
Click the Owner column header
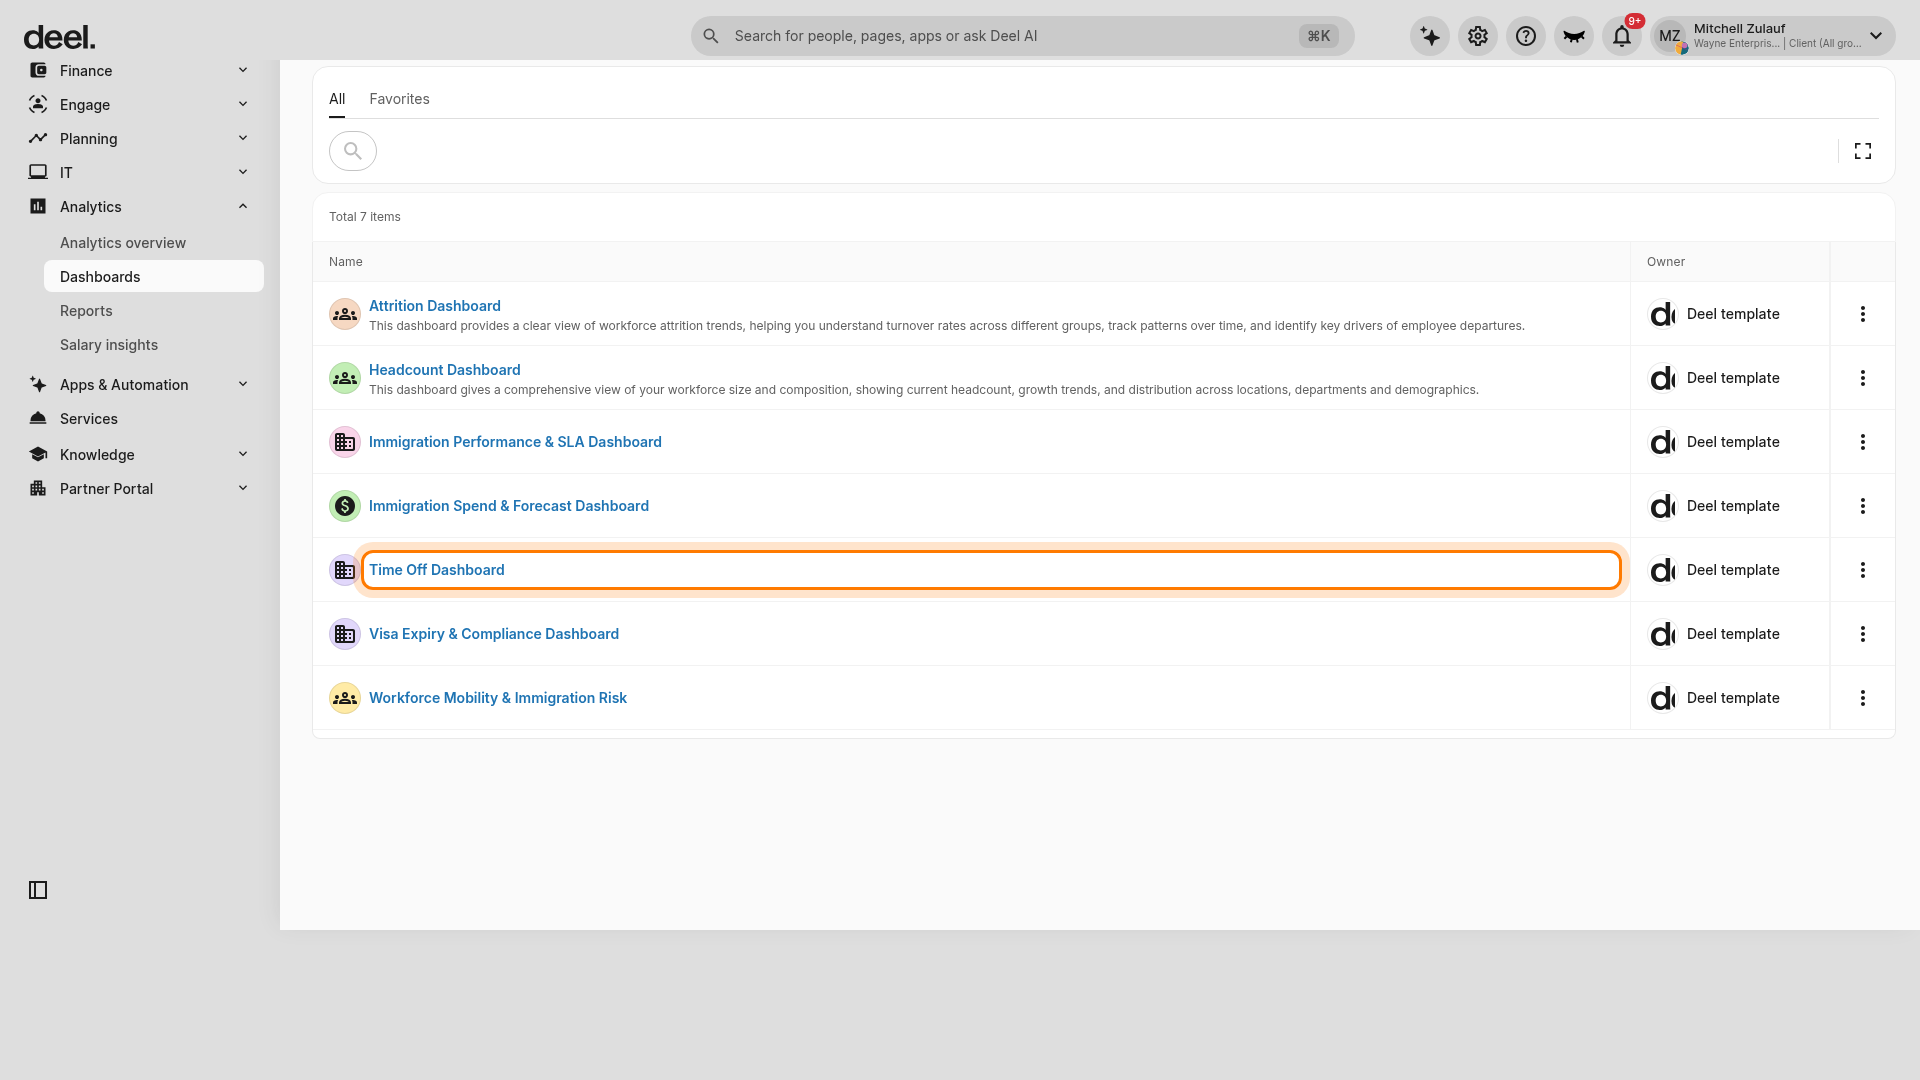pyautogui.click(x=1666, y=262)
